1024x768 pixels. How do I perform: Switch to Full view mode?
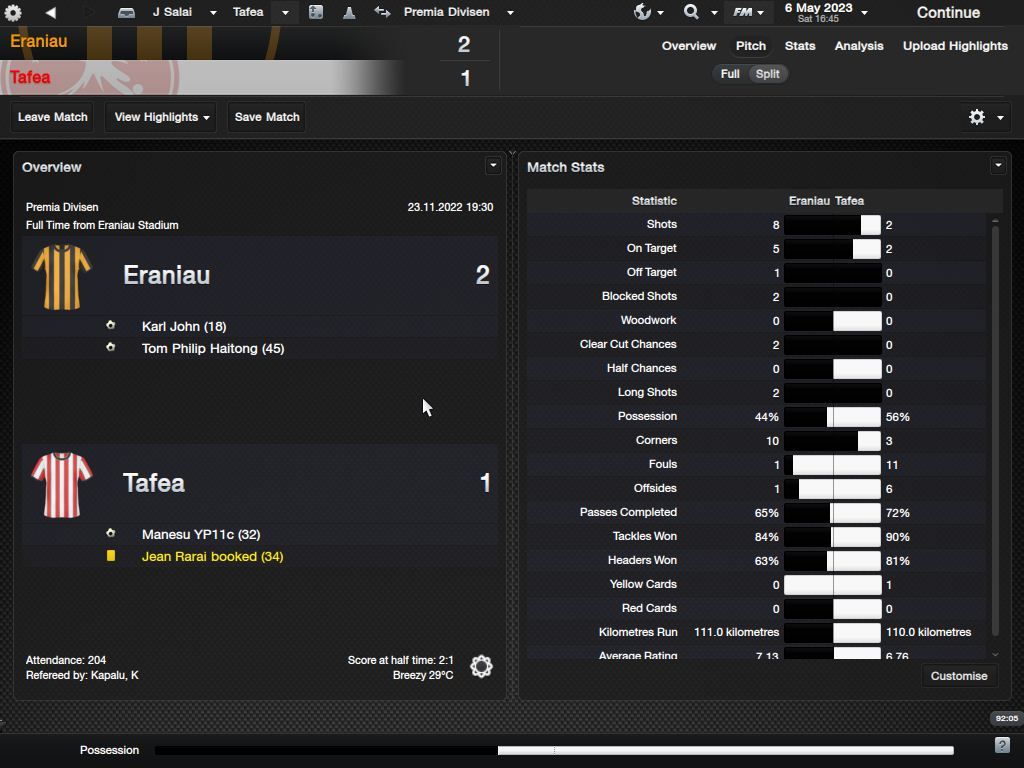click(x=730, y=74)
